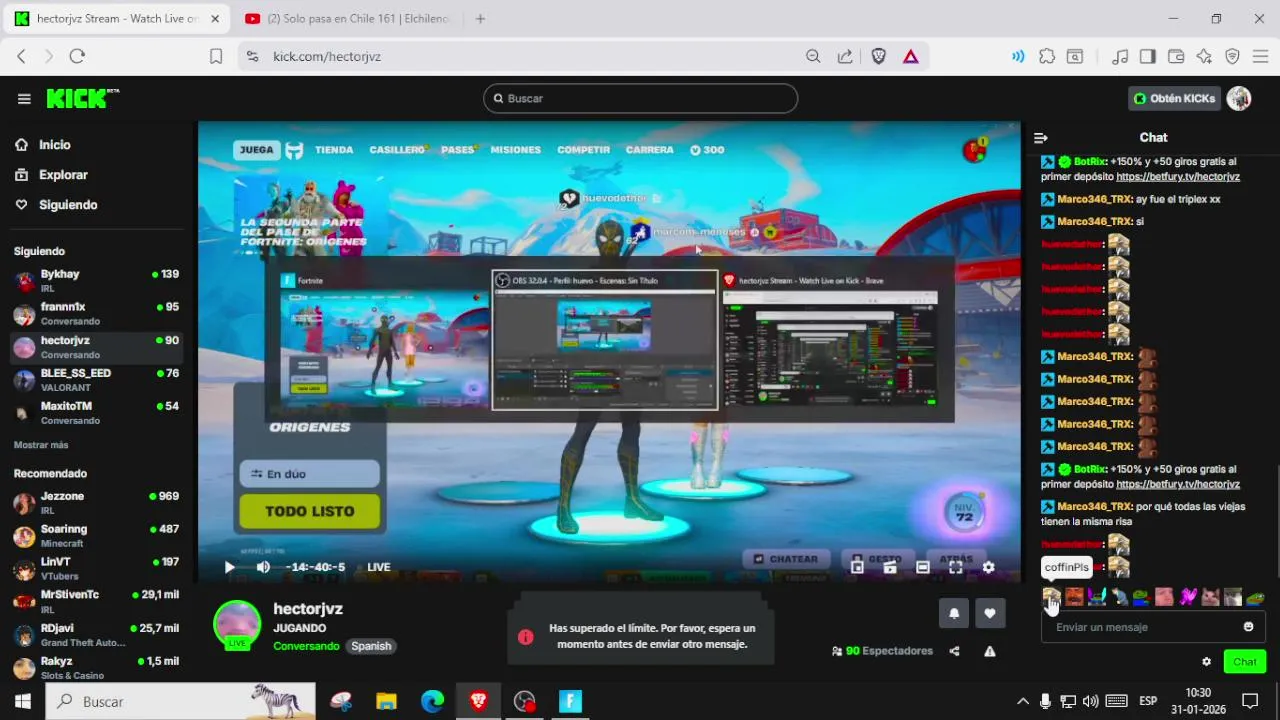Open Jezzone recommended channel
The width and height of the screenshot is (1280, 720).
tap(96, 502)
